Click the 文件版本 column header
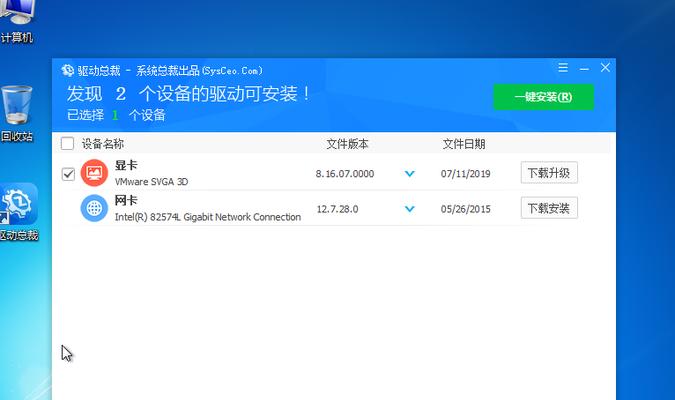The image size is (675, 400). [x=347, y=144]
